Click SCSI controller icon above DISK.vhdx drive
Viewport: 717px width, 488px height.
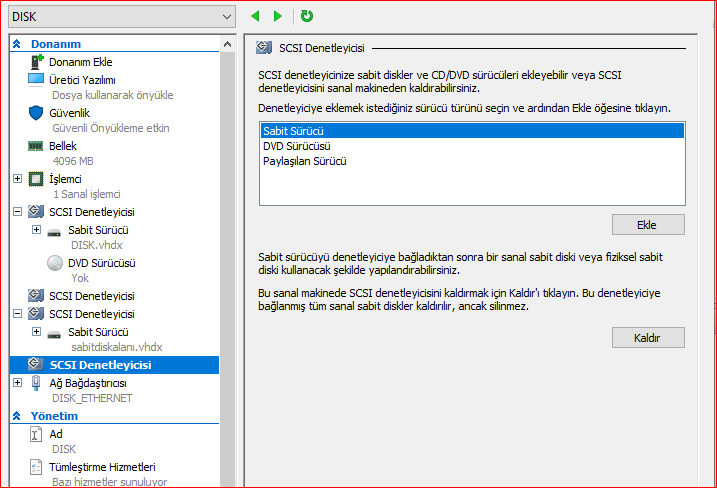point(36,211)
